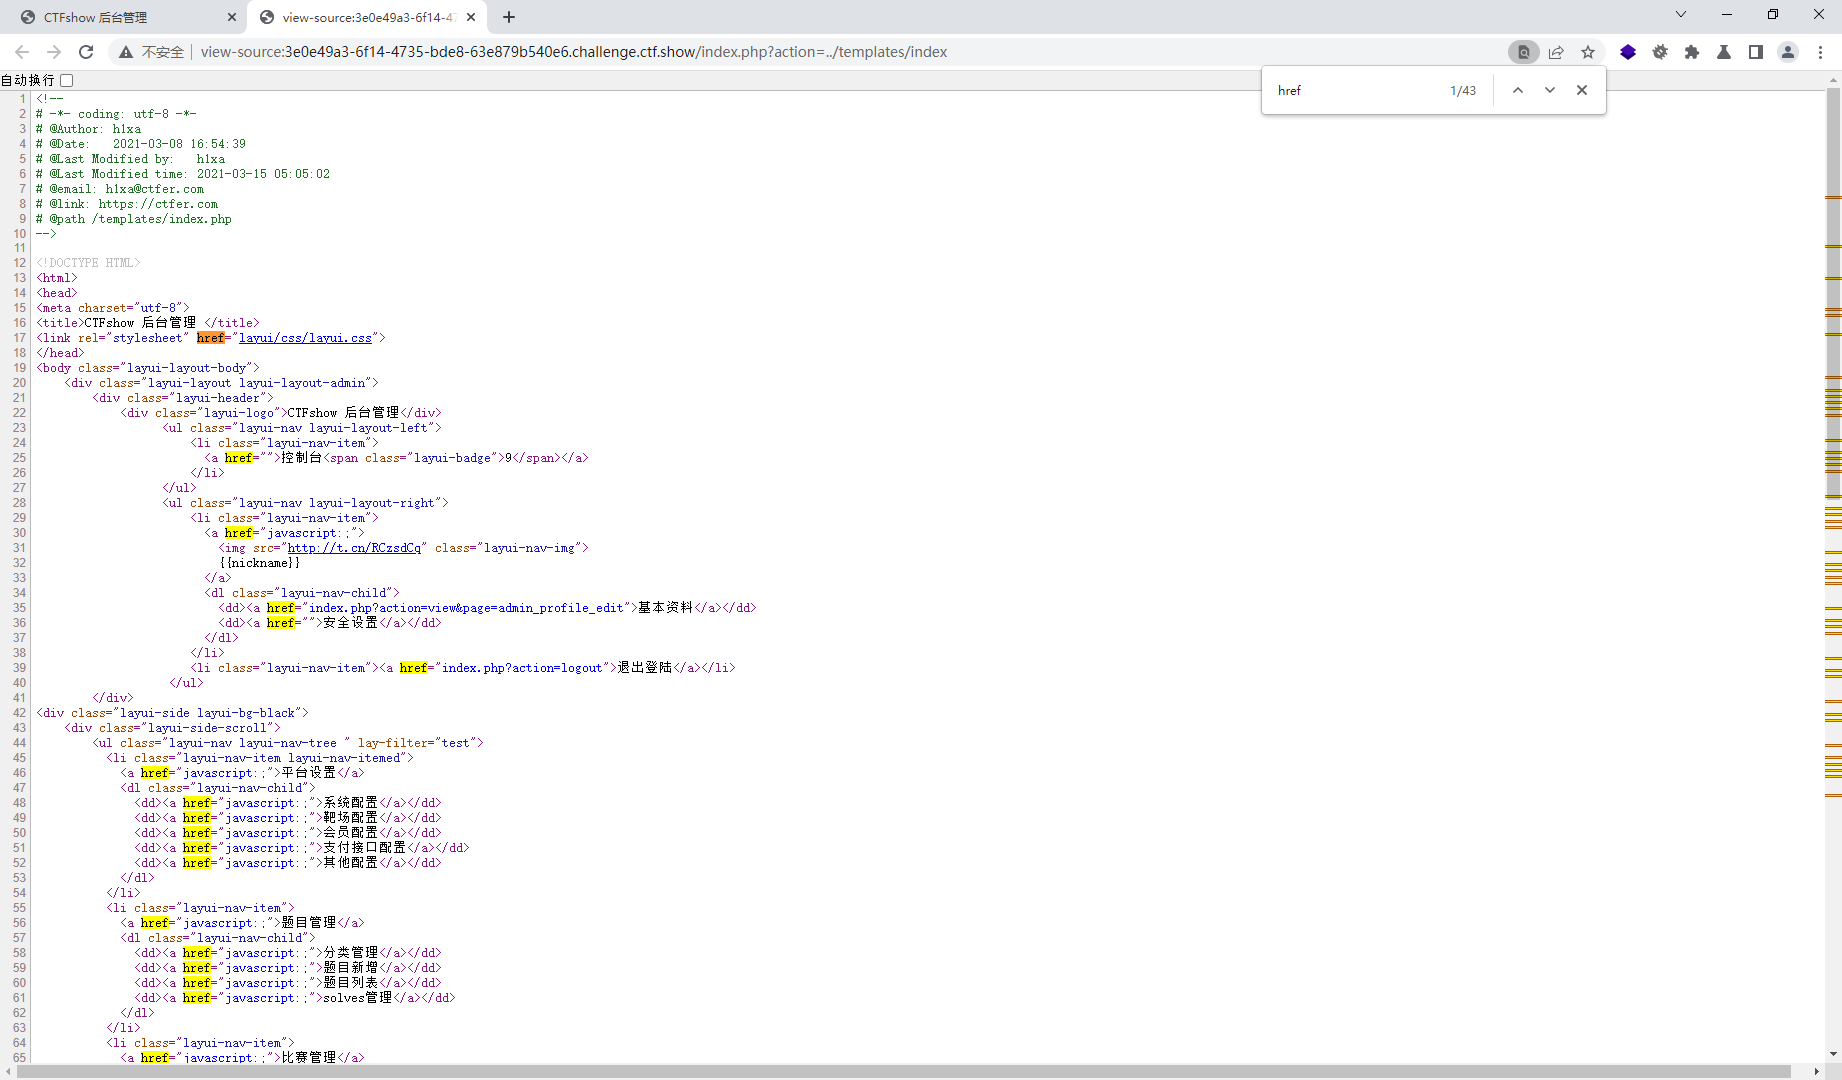Enable the 自动换行 word-wrap checkbox

tap(66, 80)
